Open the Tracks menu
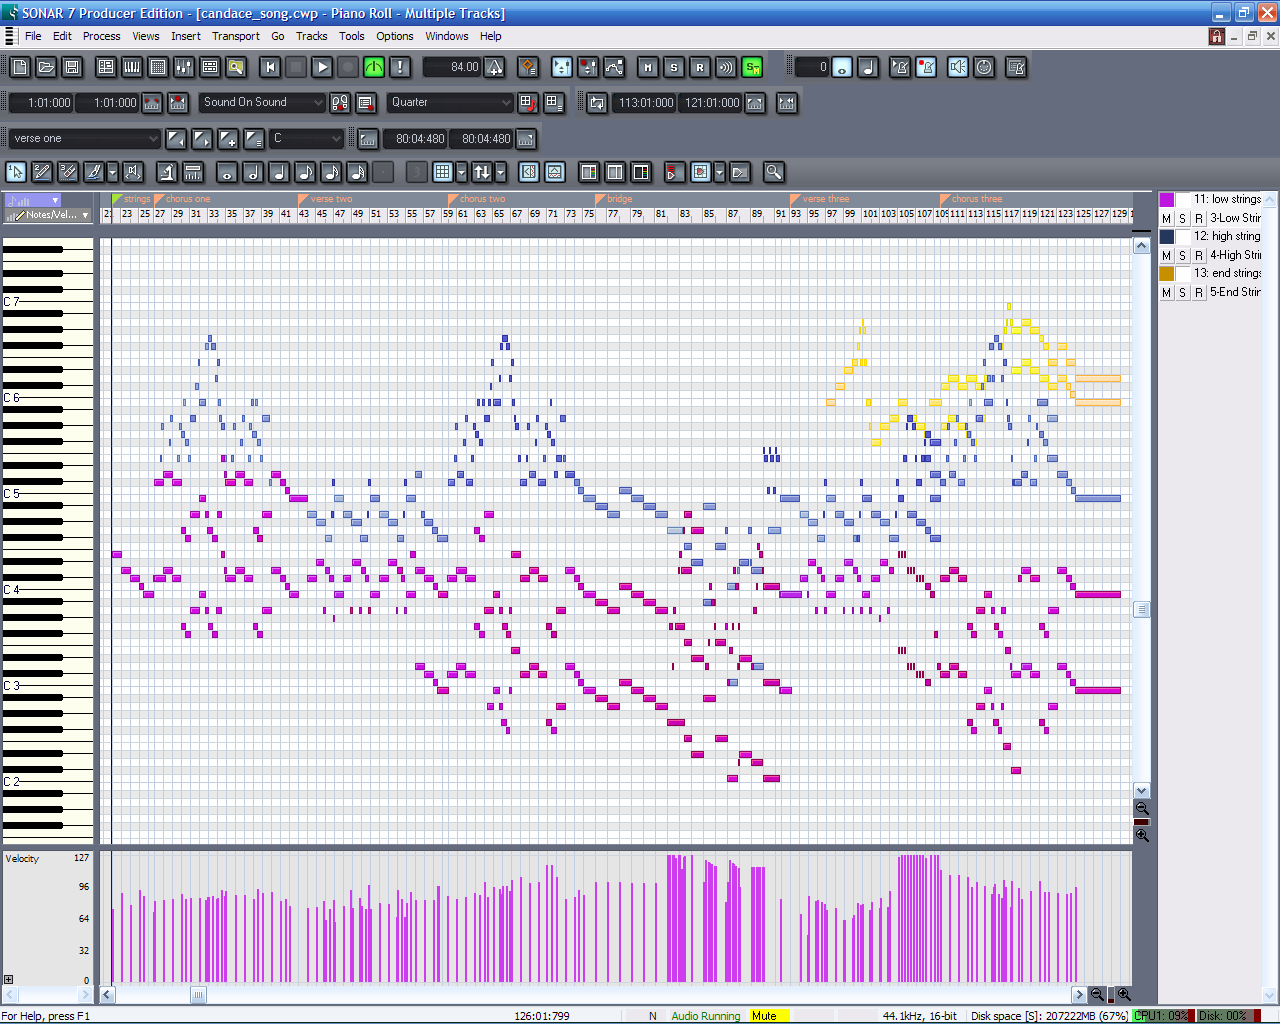 pyautogui.click(x=311, y=36)
